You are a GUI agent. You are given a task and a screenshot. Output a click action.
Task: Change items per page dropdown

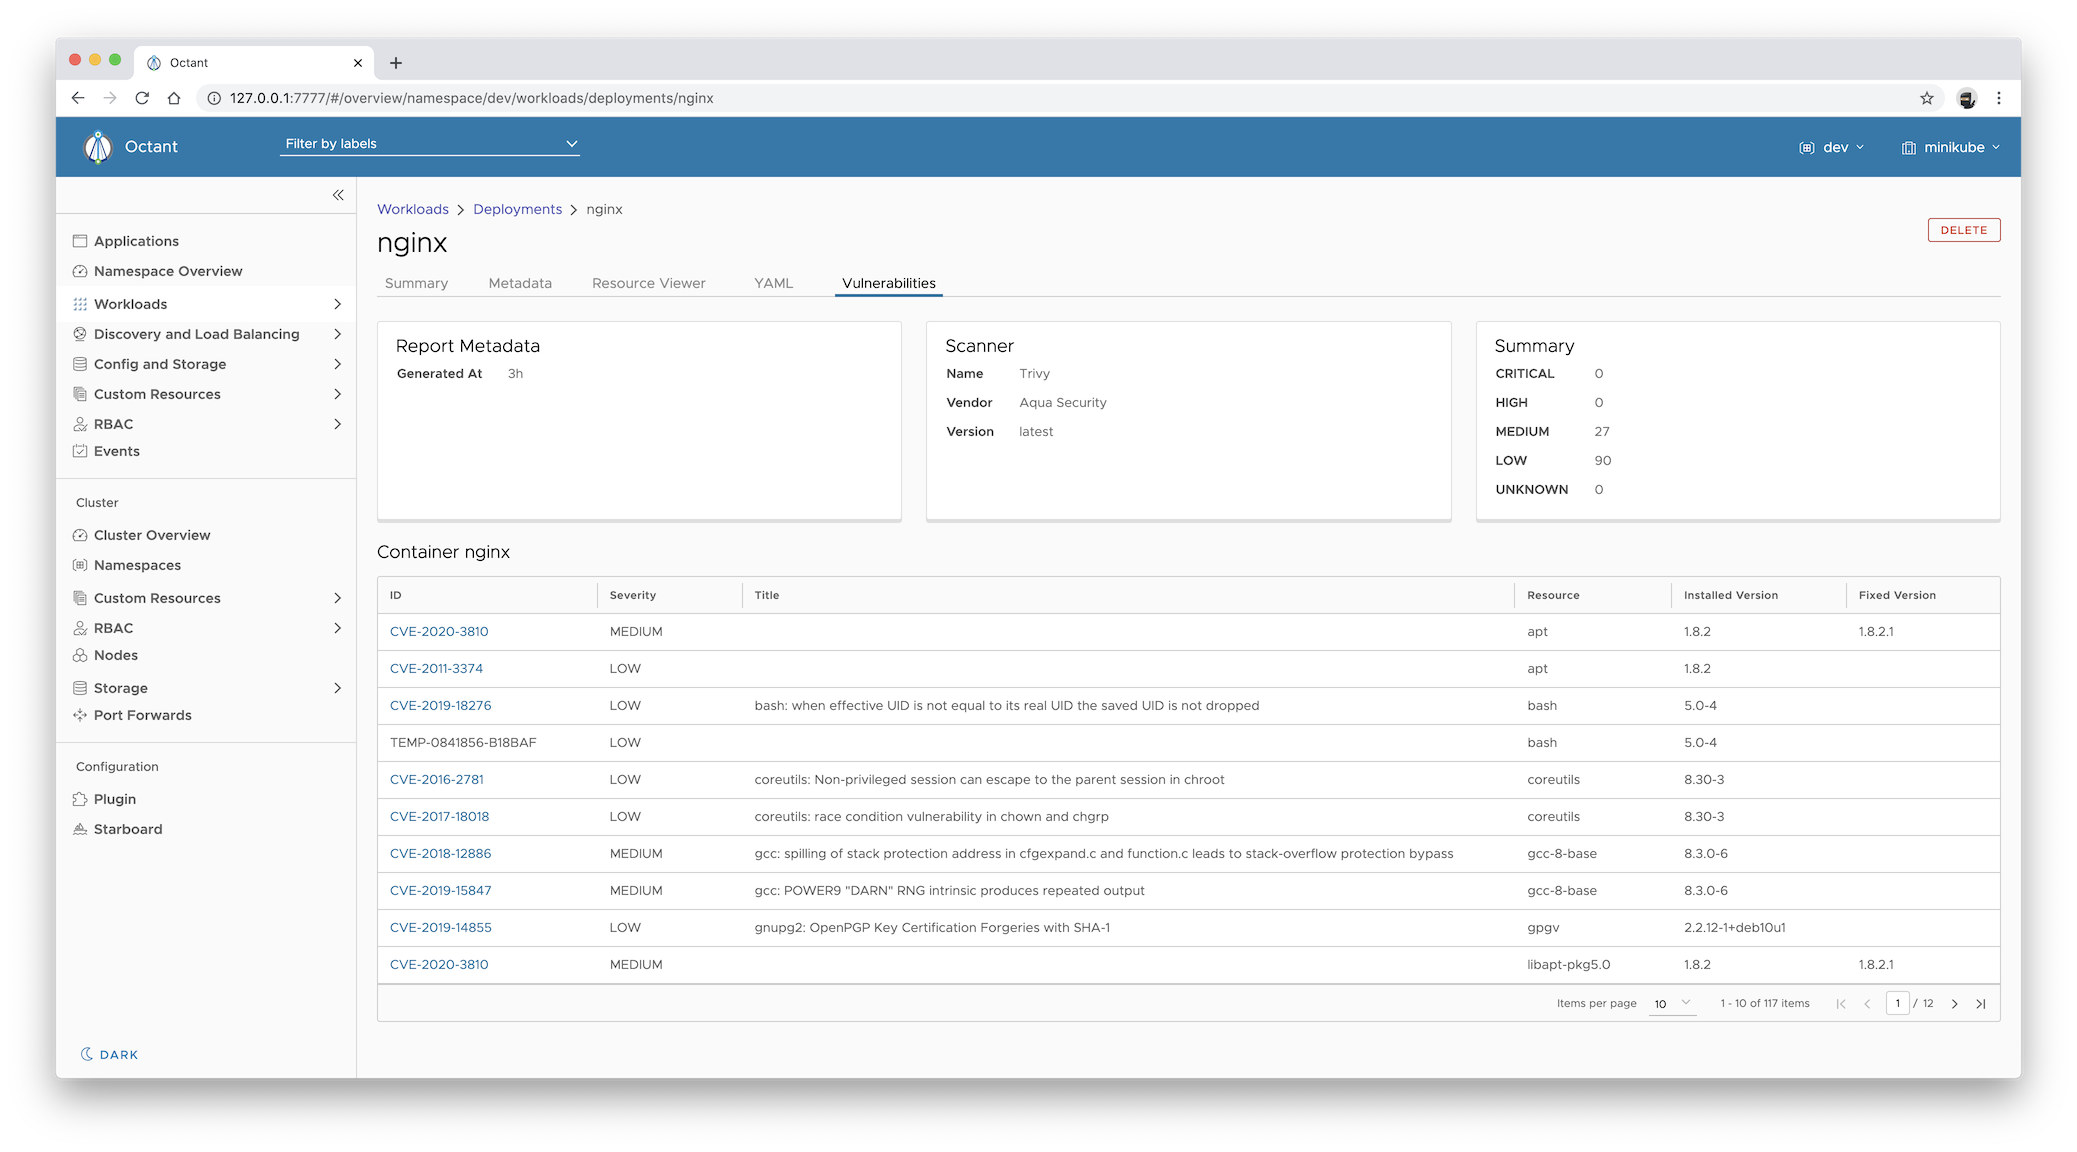[x=1671, y=1004]
